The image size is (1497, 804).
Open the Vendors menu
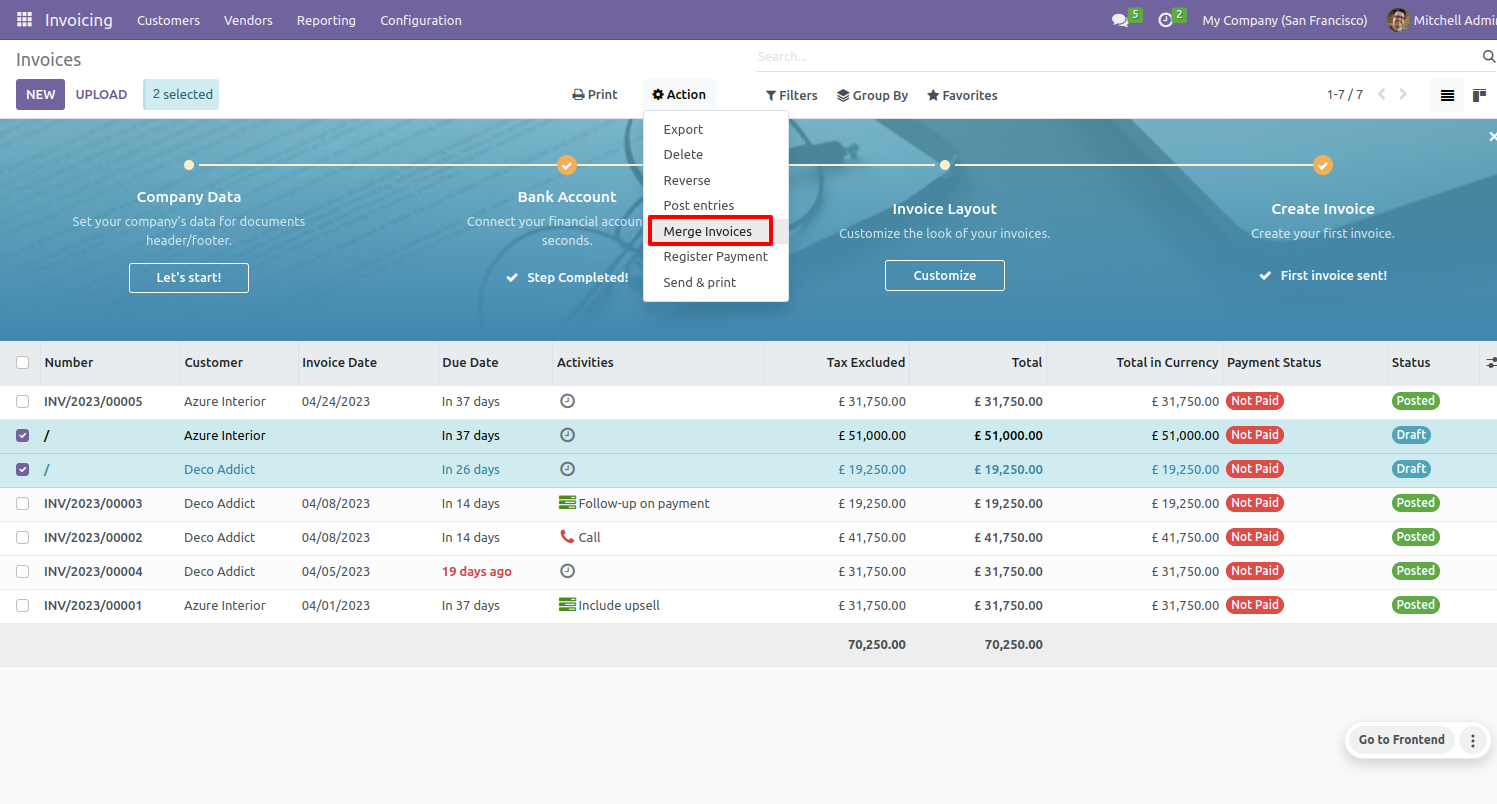(248, 20)
